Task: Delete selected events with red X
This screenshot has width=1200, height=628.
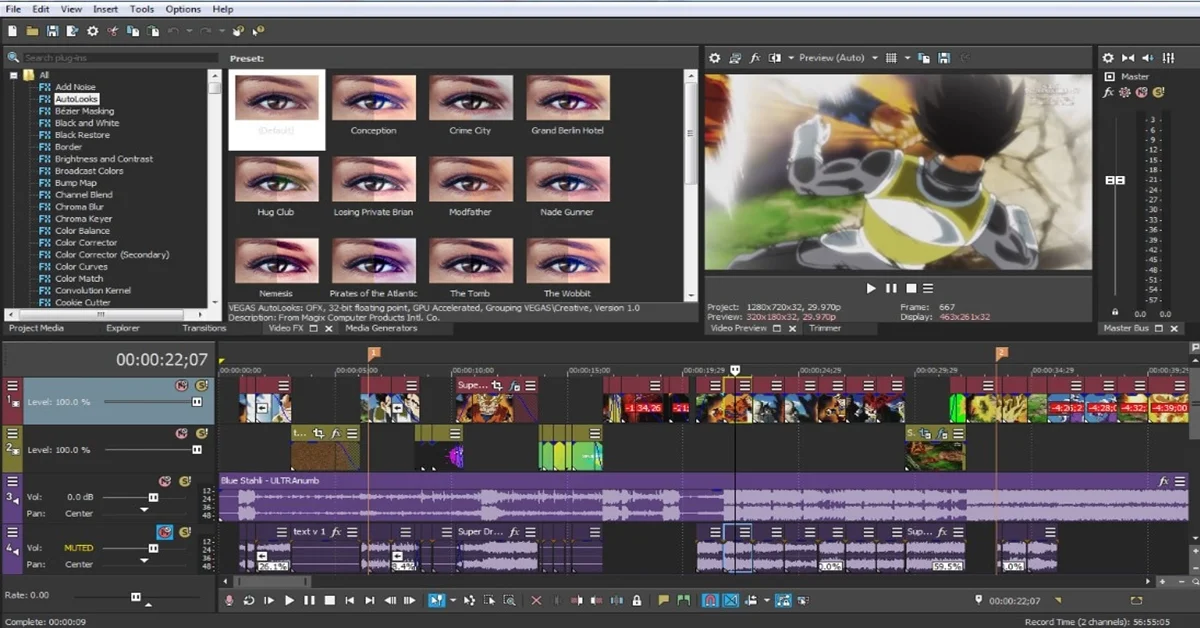Action: pyautogui.click(x=536, y=600)
